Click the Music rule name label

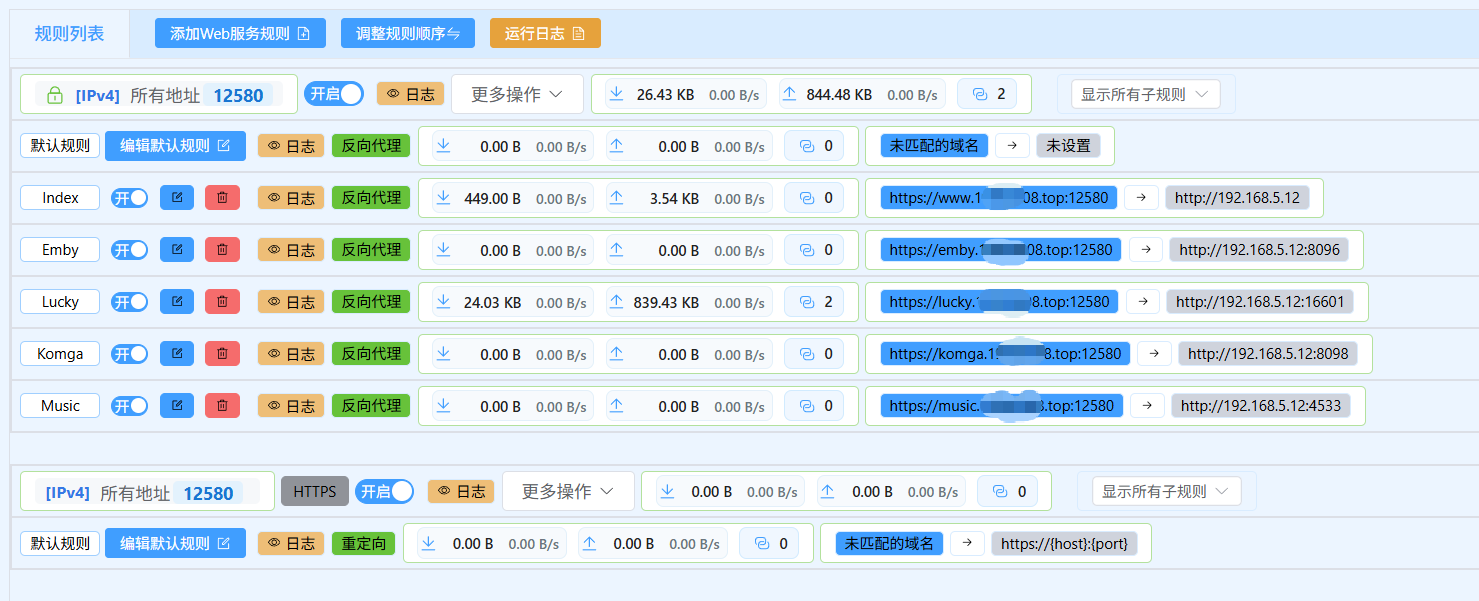click(x=60, y=406)
